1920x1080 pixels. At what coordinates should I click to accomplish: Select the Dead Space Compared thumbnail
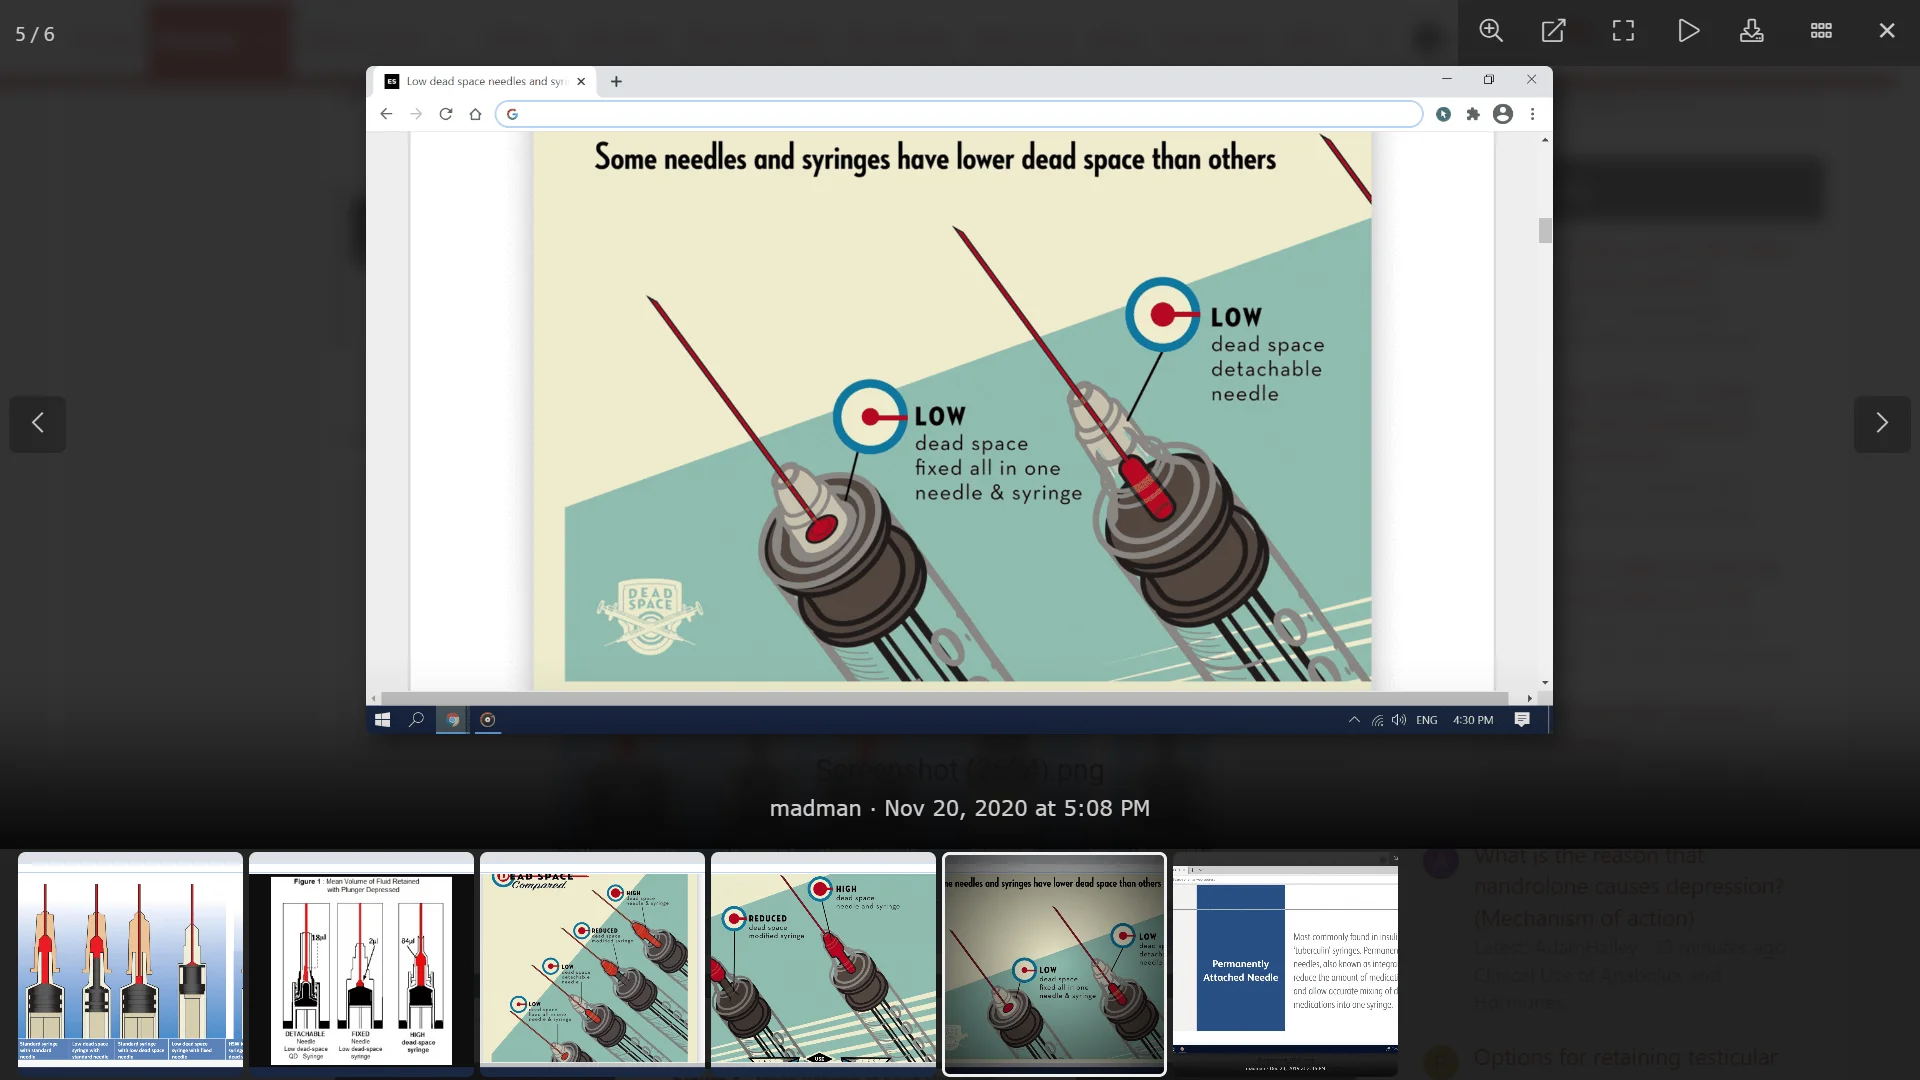[592, 963]
